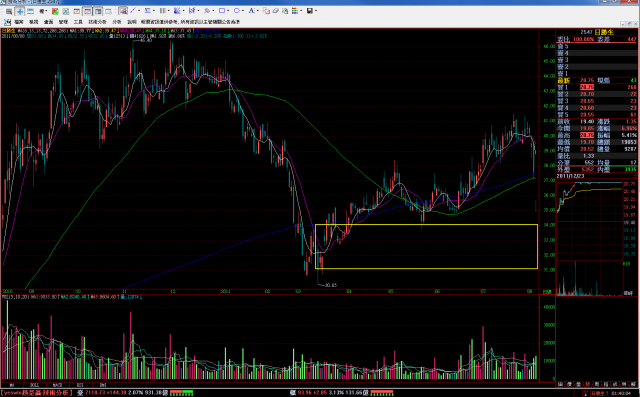
Task: Select the crossing lines drawing tool
Action: point(192,11)
